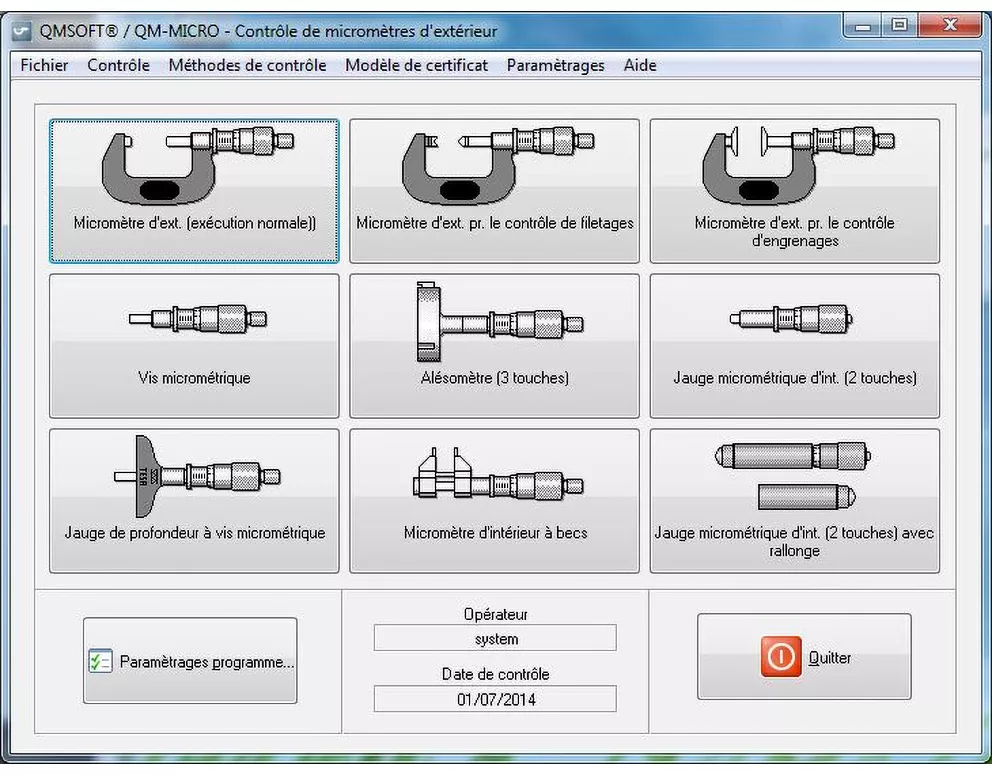Open the Fichier menu
The width and height of the screenshot is (992, 775).
(44, 65)
